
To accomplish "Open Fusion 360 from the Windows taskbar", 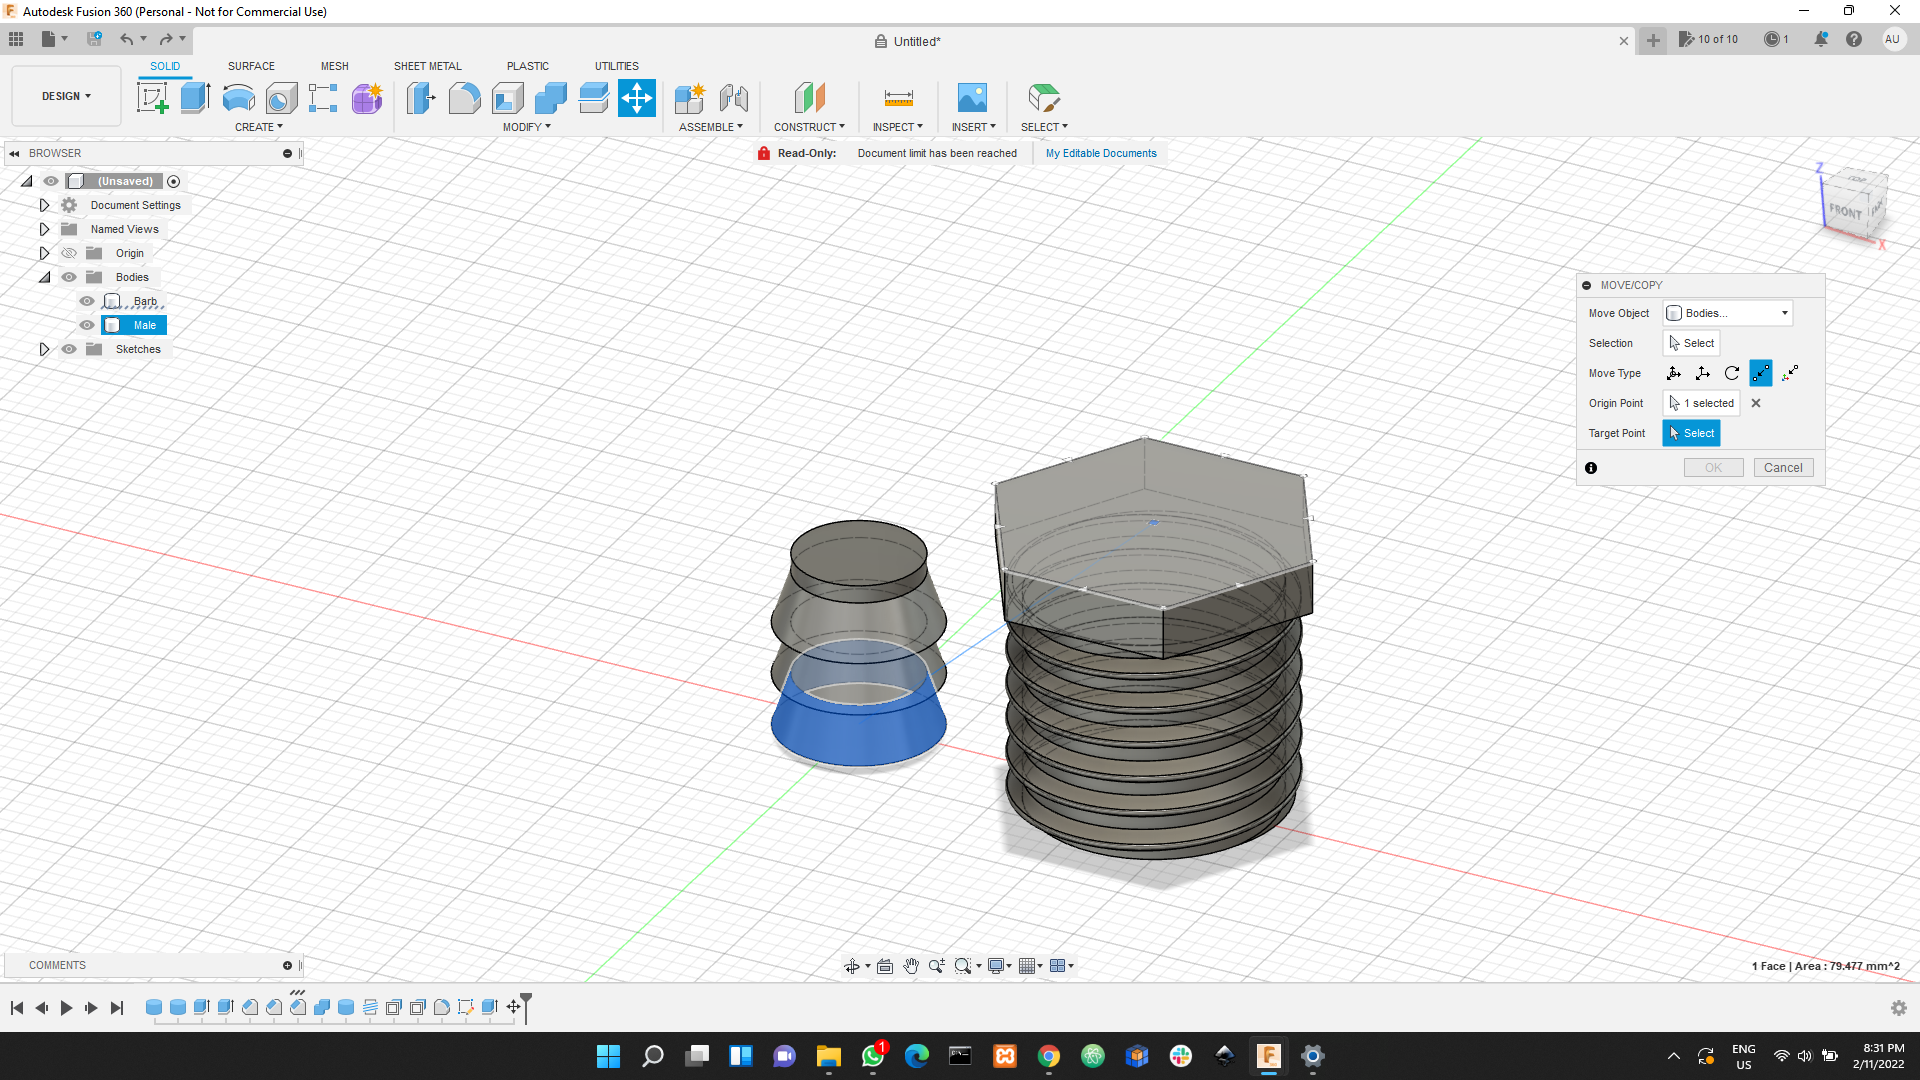I will point(1269,1056).
